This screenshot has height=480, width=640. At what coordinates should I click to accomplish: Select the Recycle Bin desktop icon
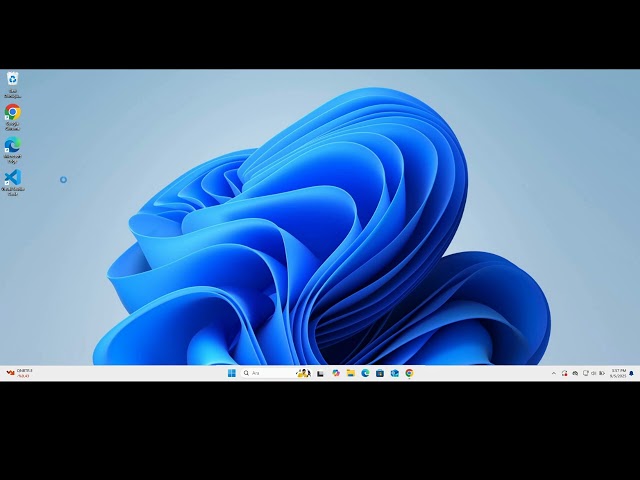[x=13, y=84]
